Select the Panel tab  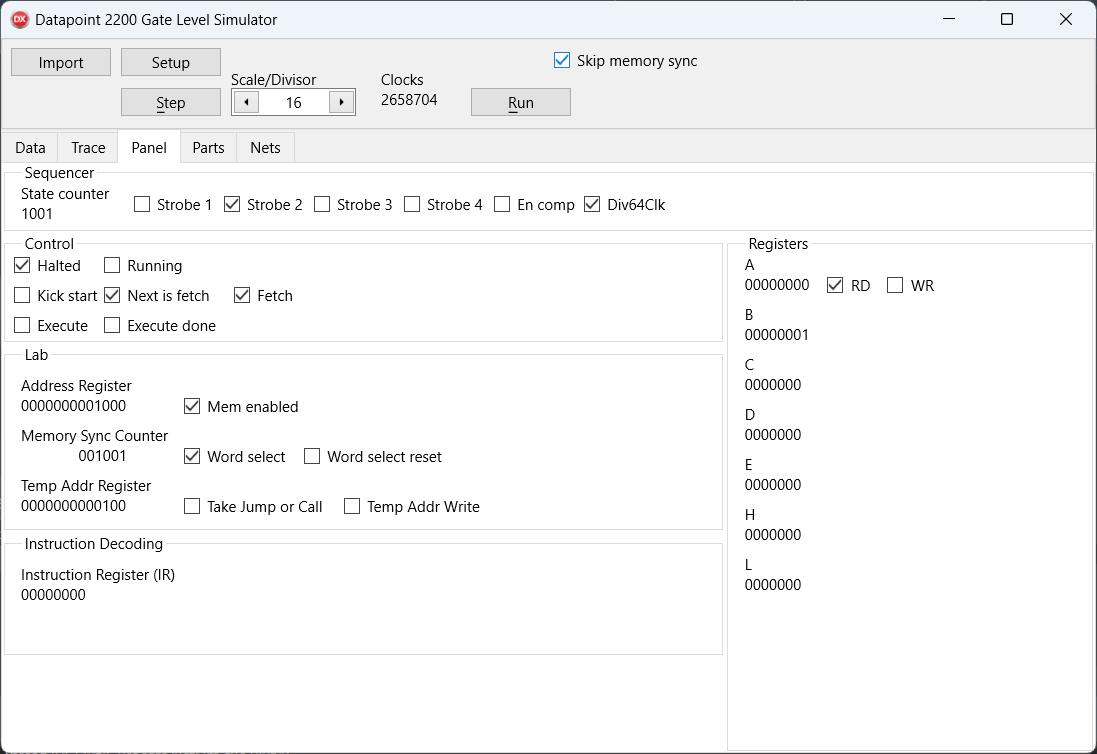click(x=149, y=147)
